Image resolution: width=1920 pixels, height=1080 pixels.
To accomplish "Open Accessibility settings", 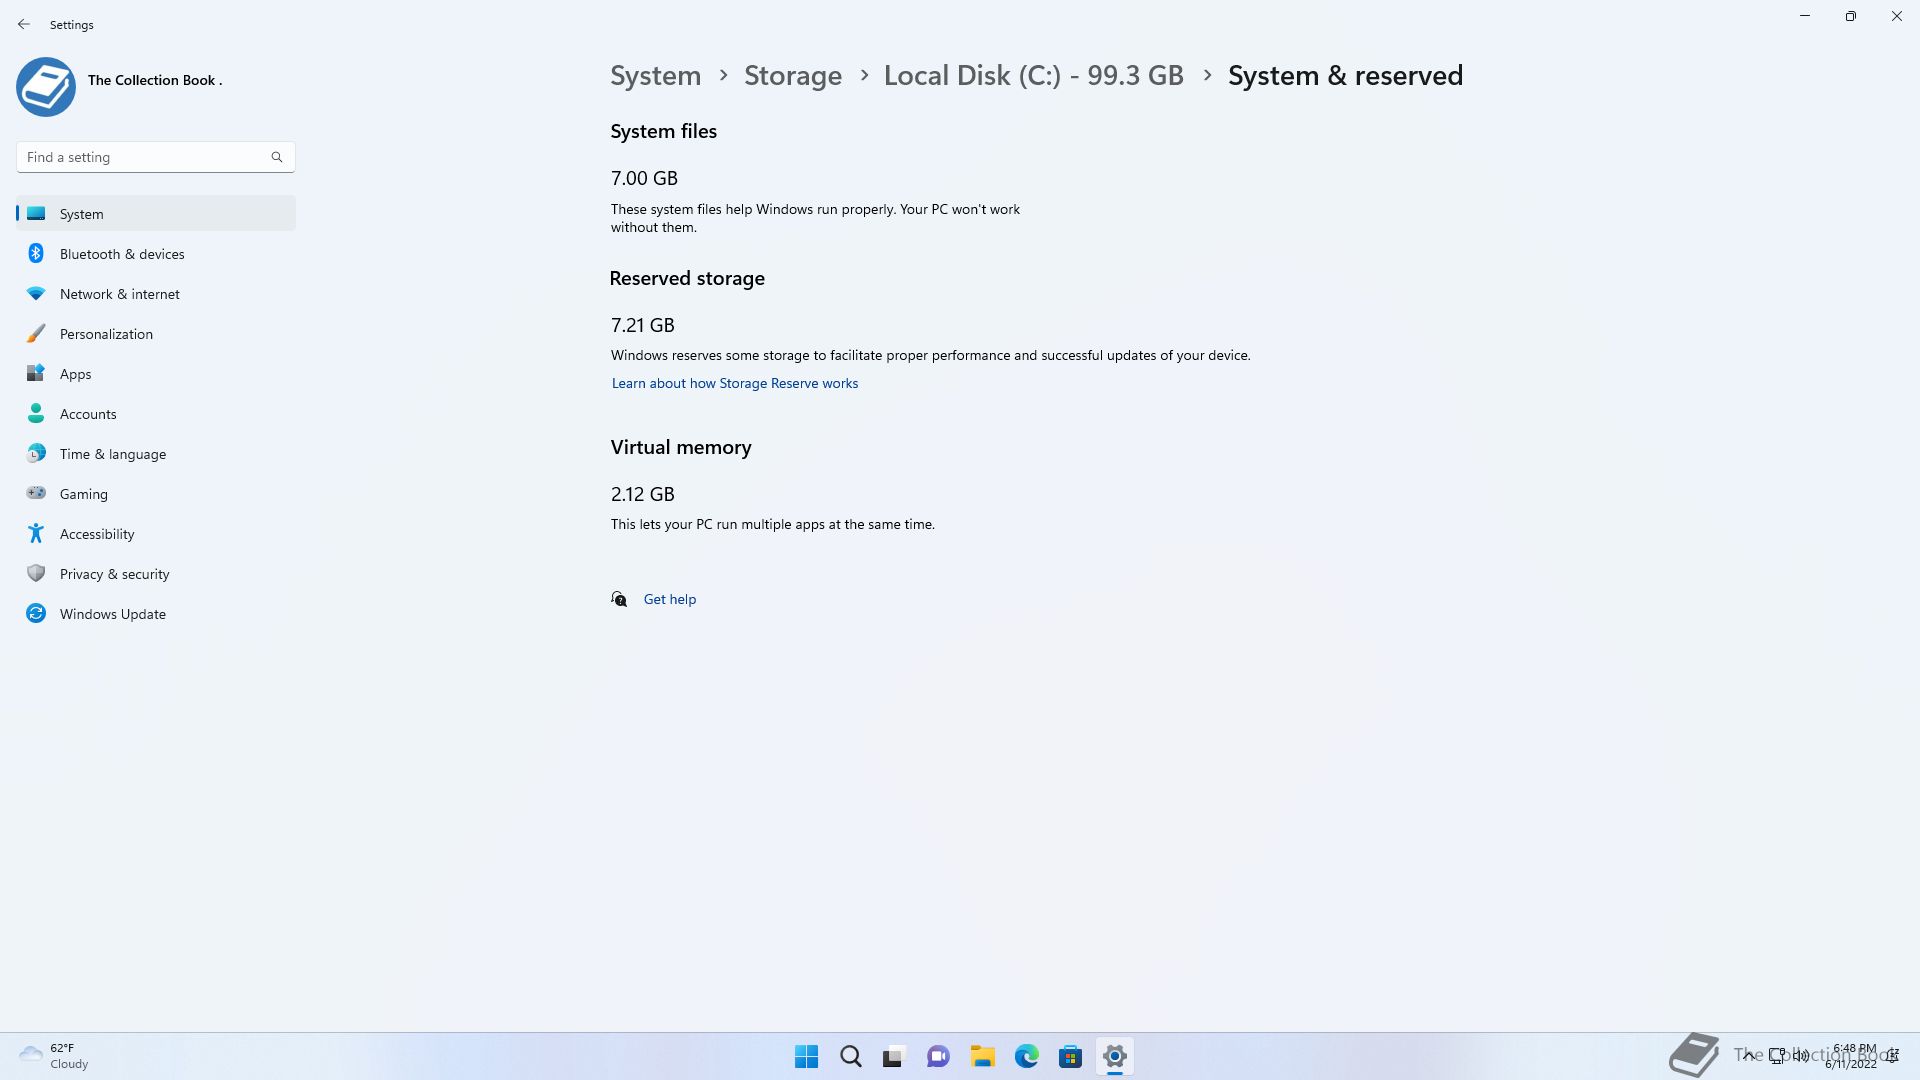I will [96, 534].
